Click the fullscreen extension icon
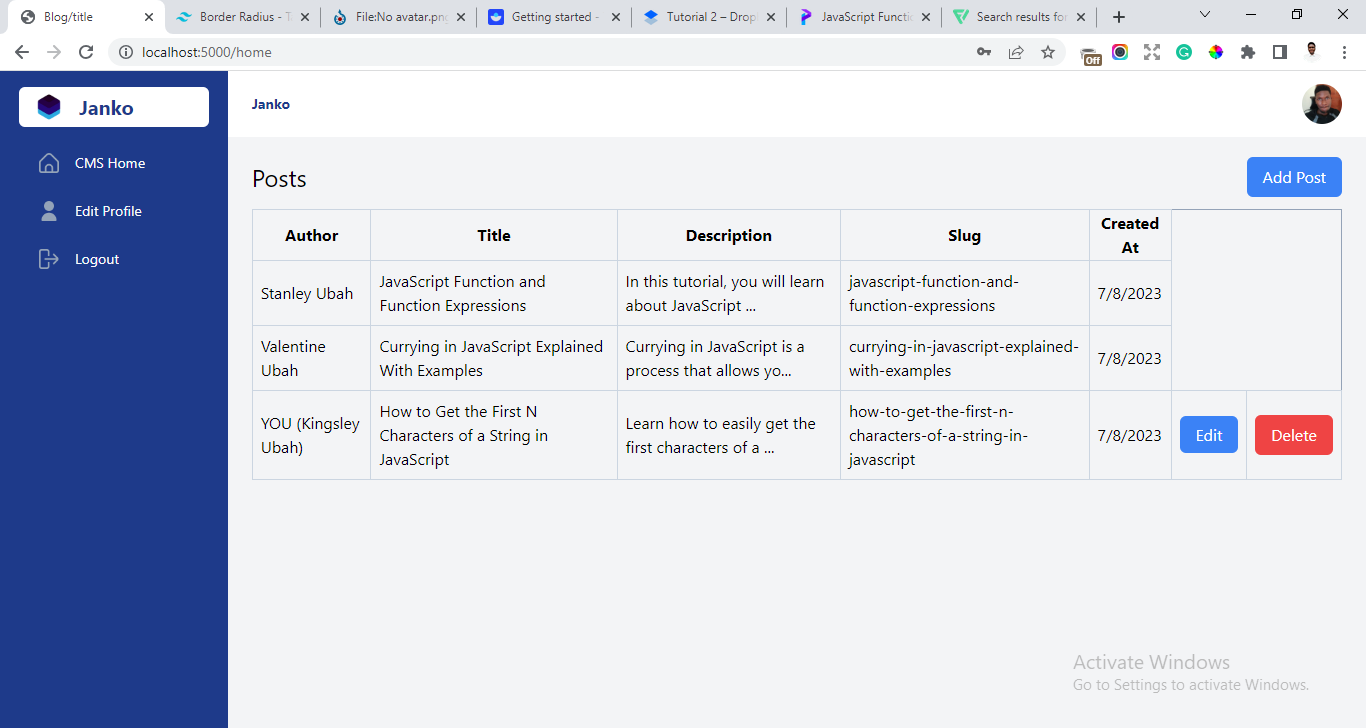 point(1151,51)
